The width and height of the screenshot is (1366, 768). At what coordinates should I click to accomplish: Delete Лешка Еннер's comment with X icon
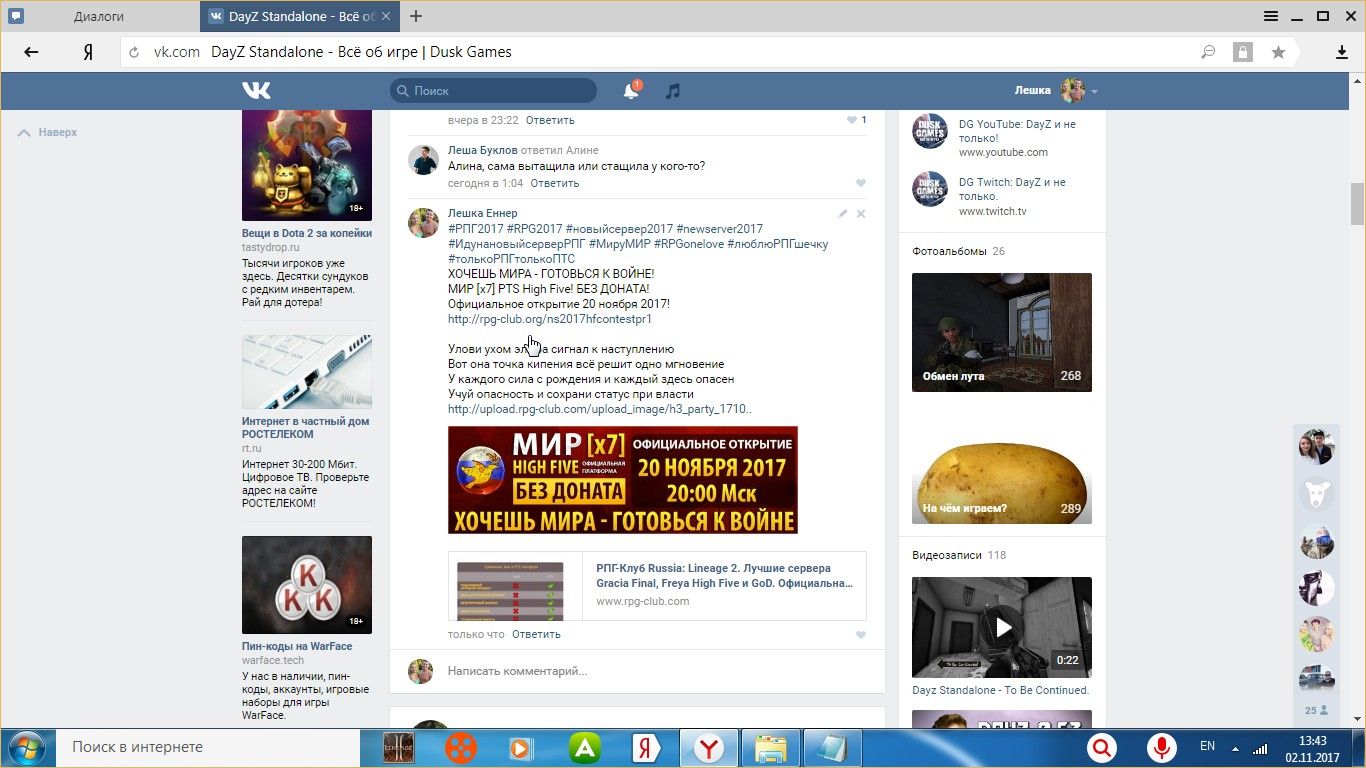click(861, 214)
